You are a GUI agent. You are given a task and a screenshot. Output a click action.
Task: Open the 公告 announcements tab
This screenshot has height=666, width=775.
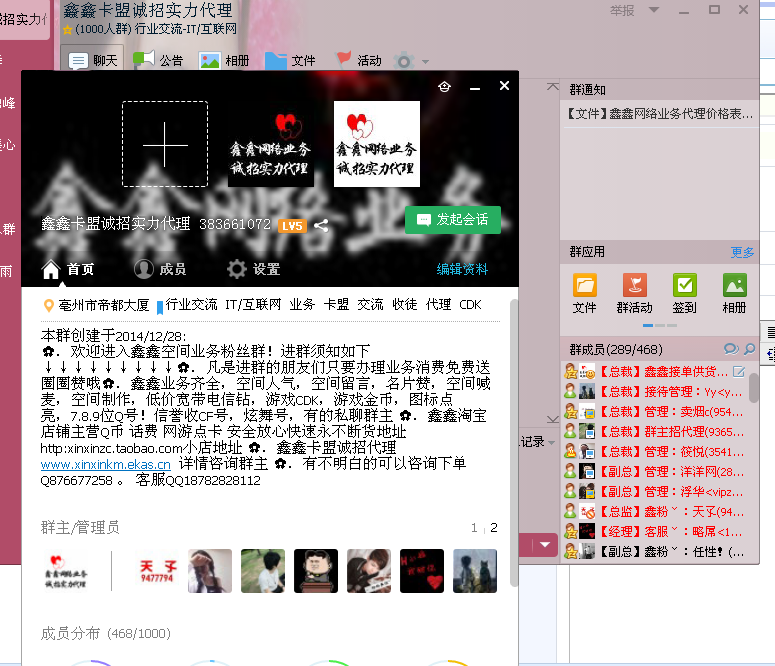click(158, 60)
